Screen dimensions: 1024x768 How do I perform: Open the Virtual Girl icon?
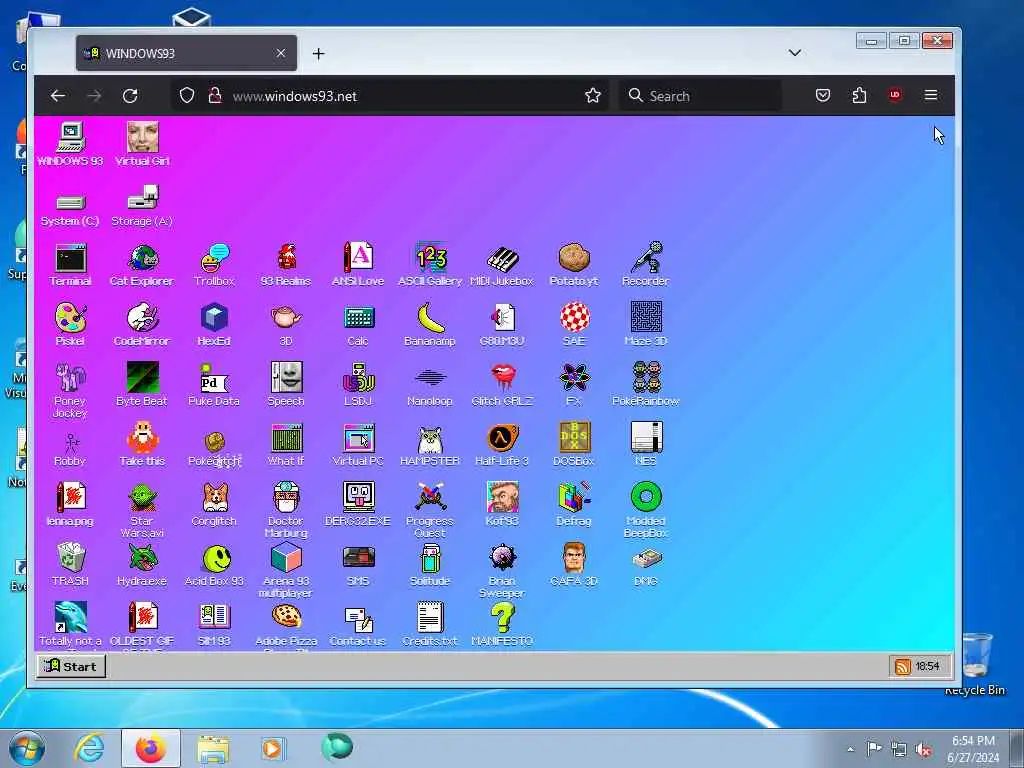tap(142, 144)
